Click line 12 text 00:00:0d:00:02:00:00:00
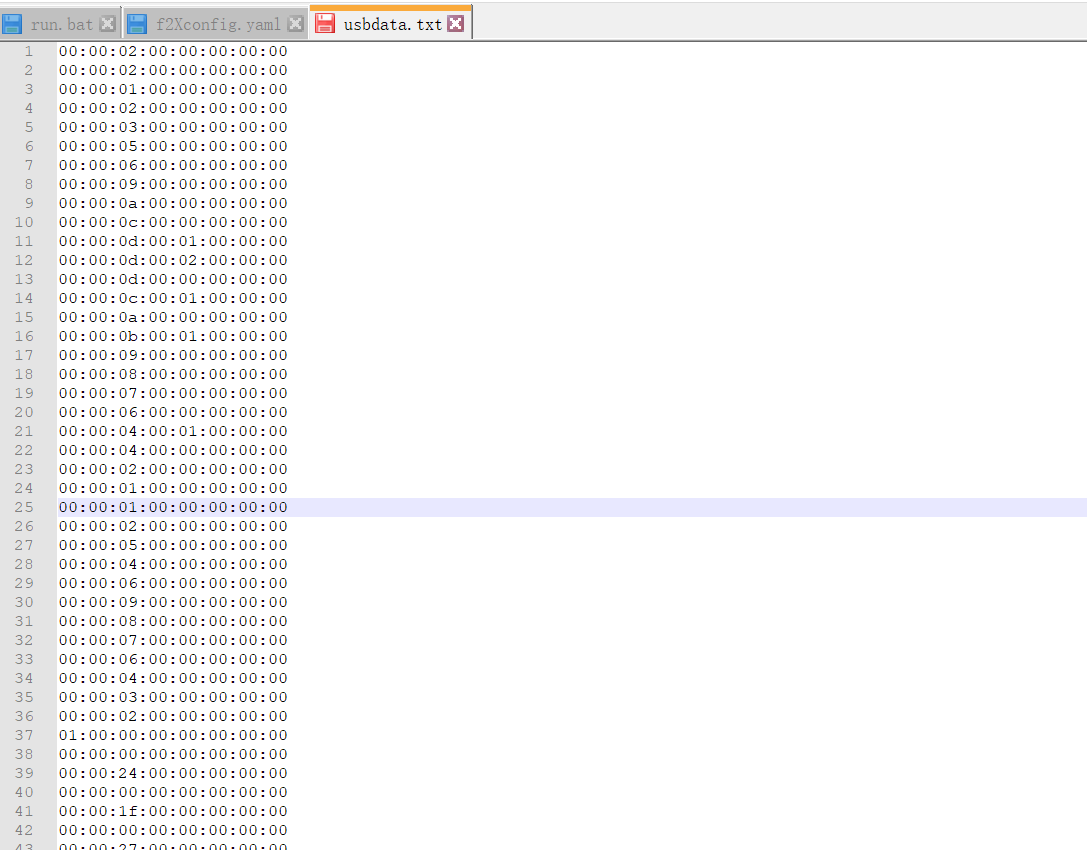Viewport: 1087px width, 850px height. tap(173, 261)
